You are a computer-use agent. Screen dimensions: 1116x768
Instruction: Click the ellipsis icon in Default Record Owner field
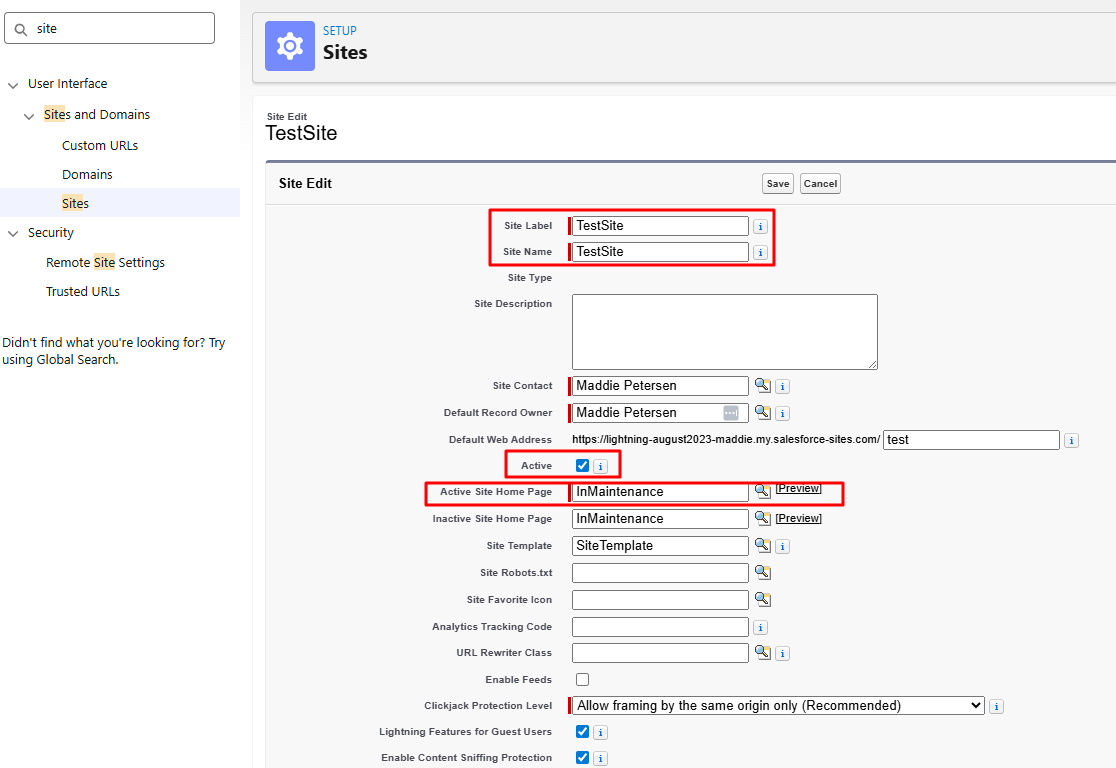[x=731, y=413]
